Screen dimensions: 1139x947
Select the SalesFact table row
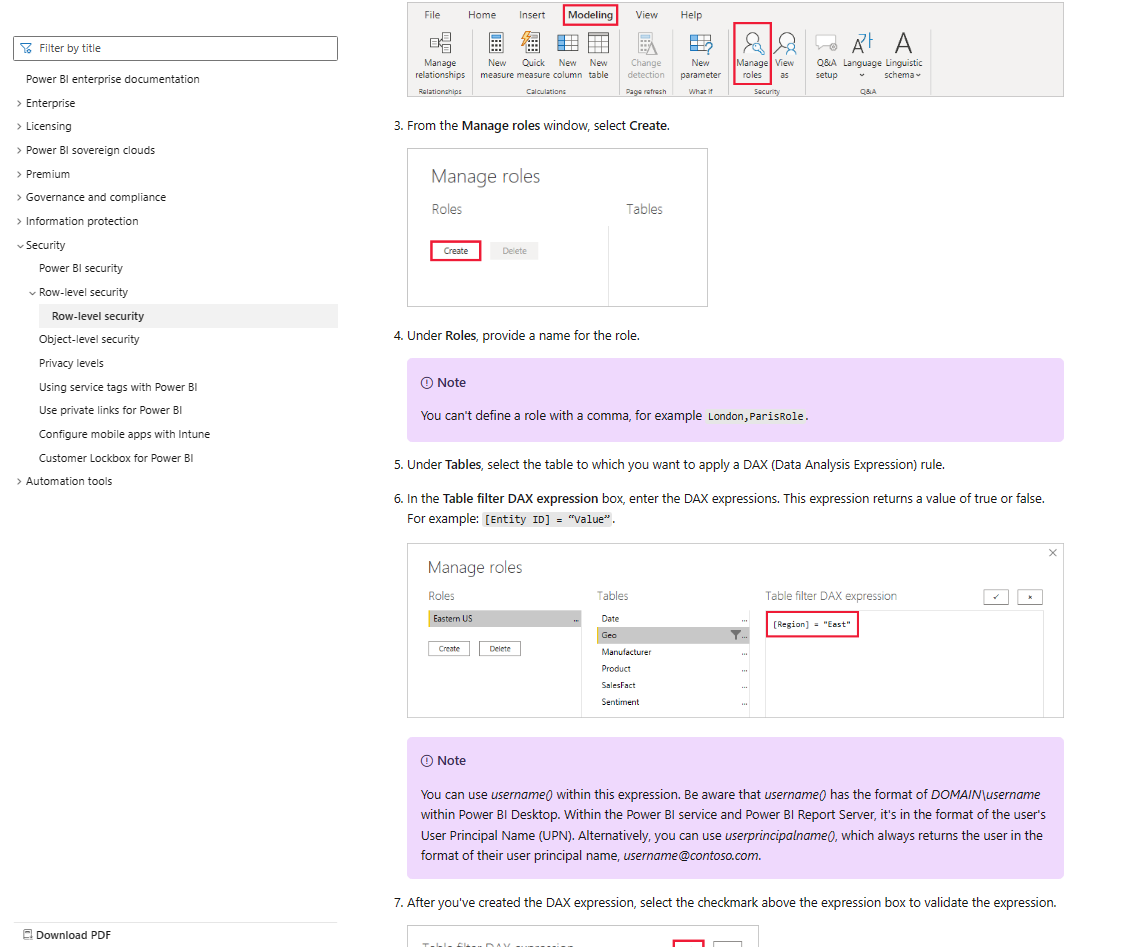click(673, 686)
